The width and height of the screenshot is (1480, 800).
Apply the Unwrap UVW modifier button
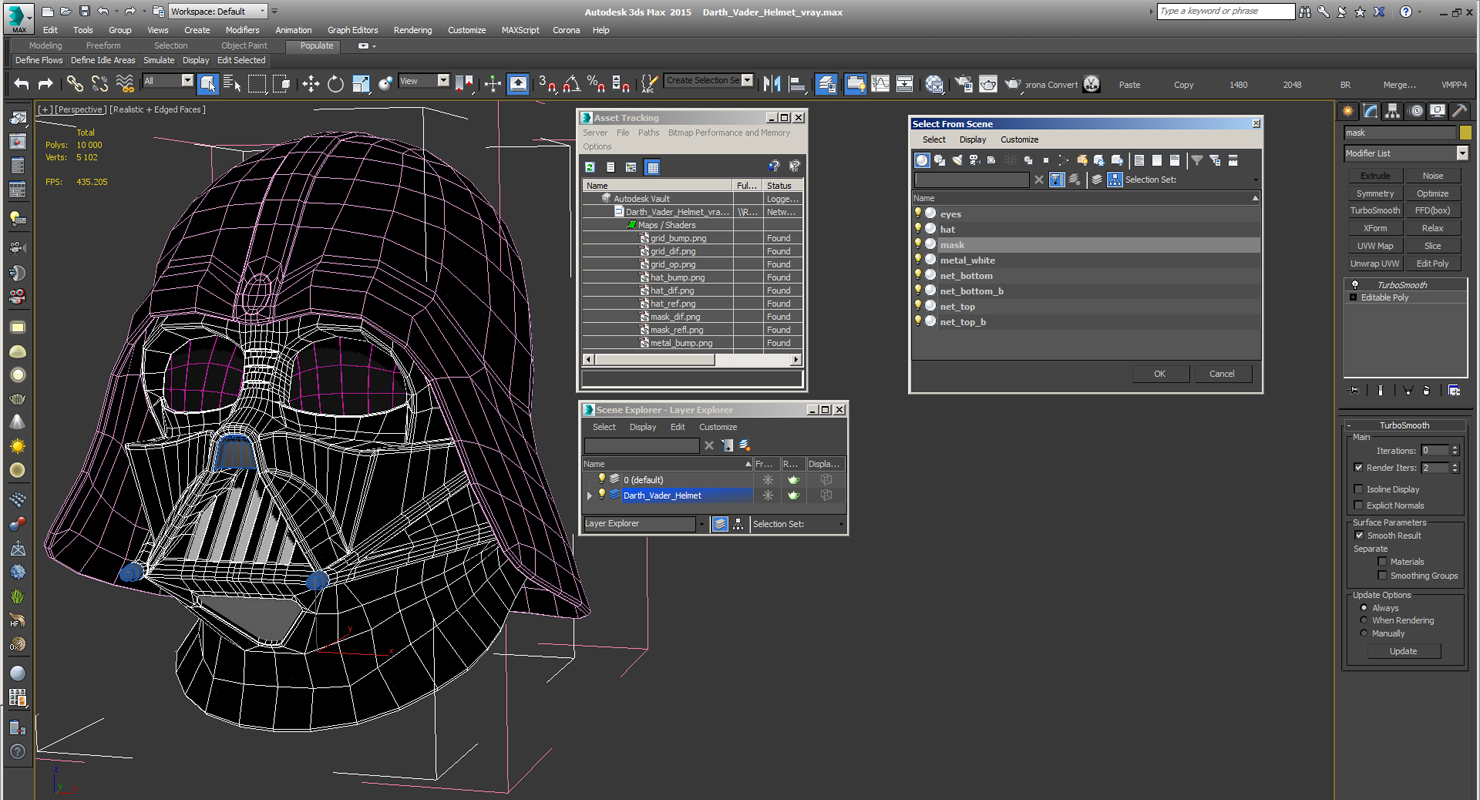coord(1375,263)
